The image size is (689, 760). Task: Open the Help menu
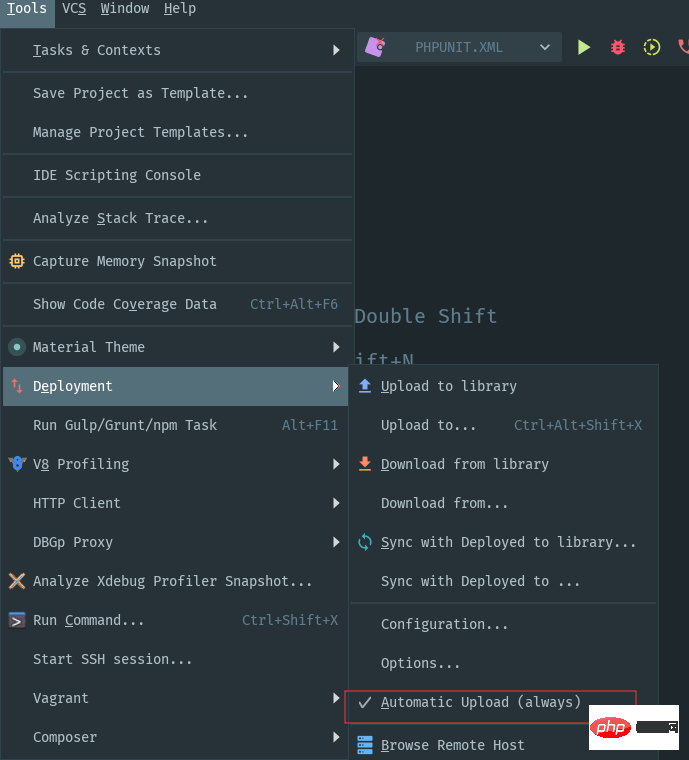180,9
